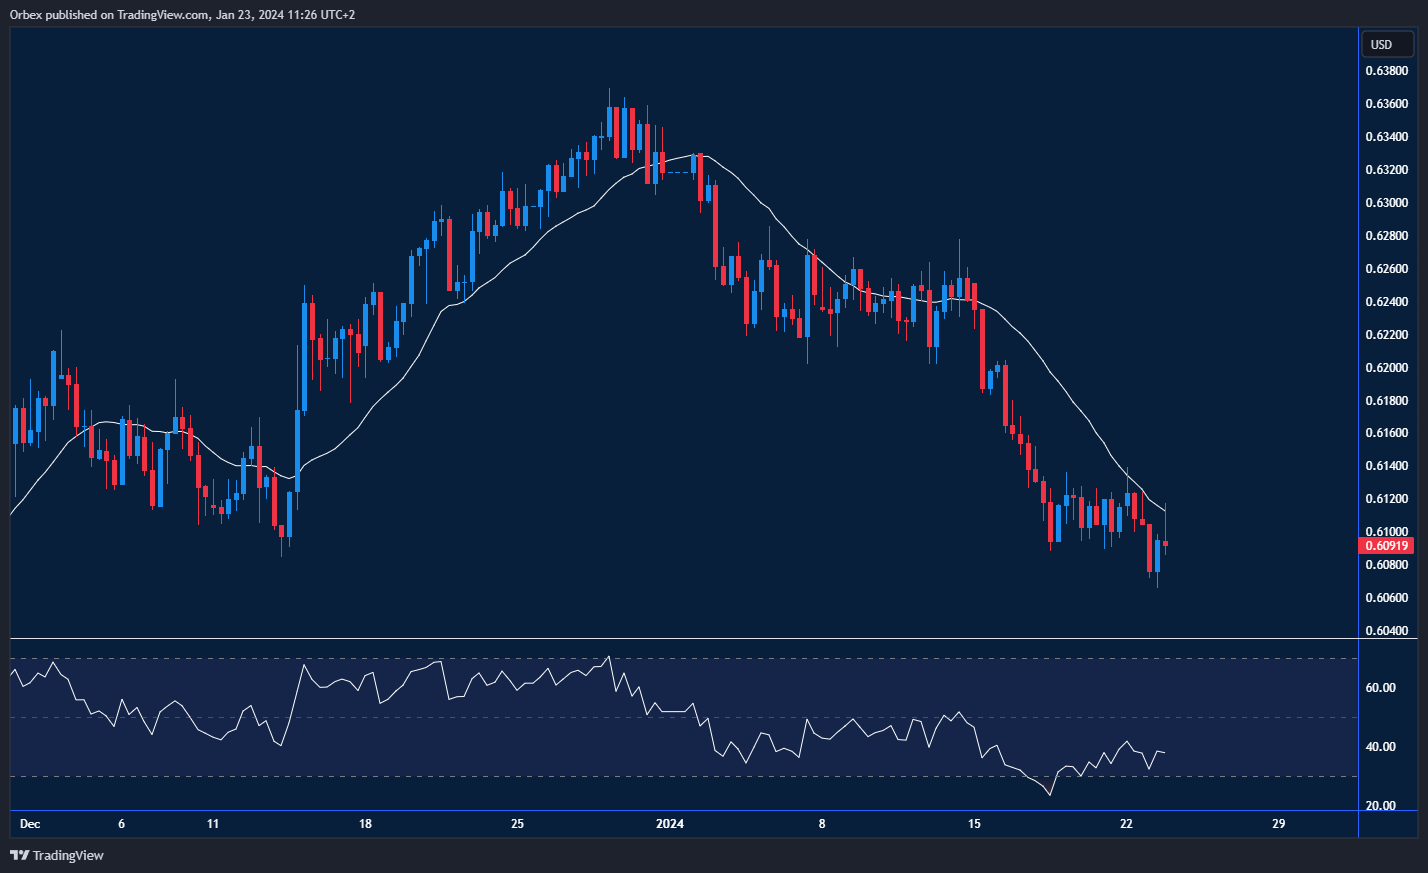Select the 2024 marker on the time axis
The width and height of the screenshot is (1428, 873).
[669, 824]
